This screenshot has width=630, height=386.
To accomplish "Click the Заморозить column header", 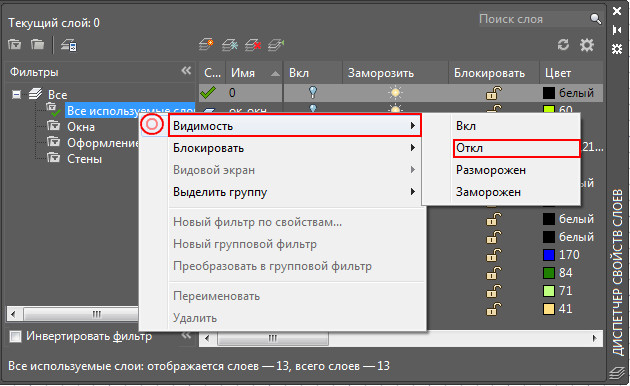I will [395, 73].
